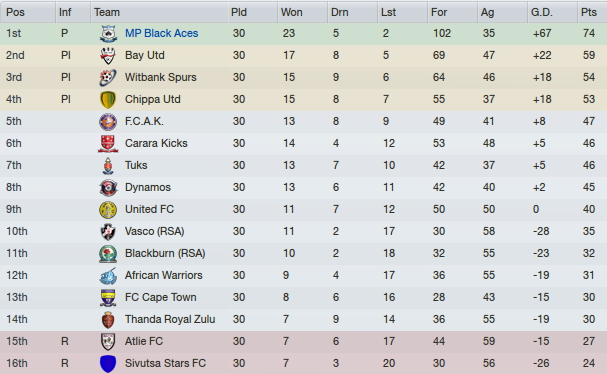607x374 pixels.
Task: Click the United FC yellow round badge
Action: (108, 209)
